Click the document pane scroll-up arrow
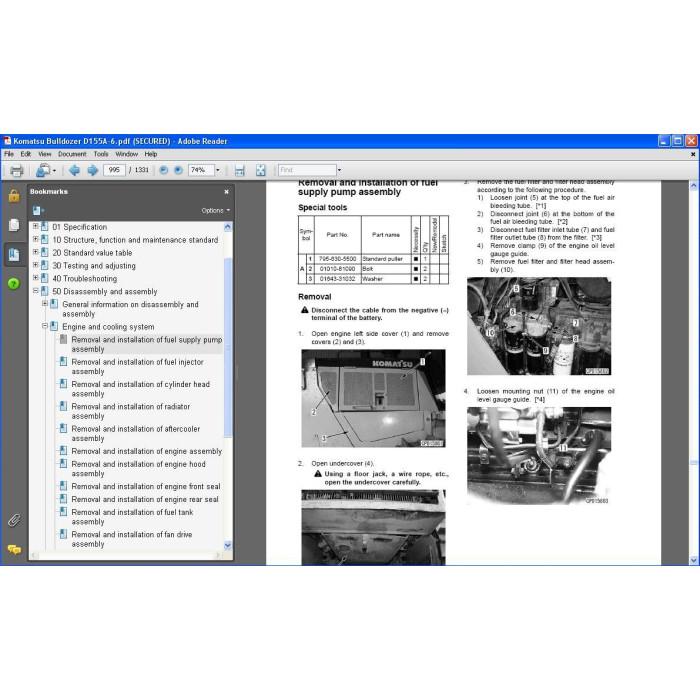 694,186
